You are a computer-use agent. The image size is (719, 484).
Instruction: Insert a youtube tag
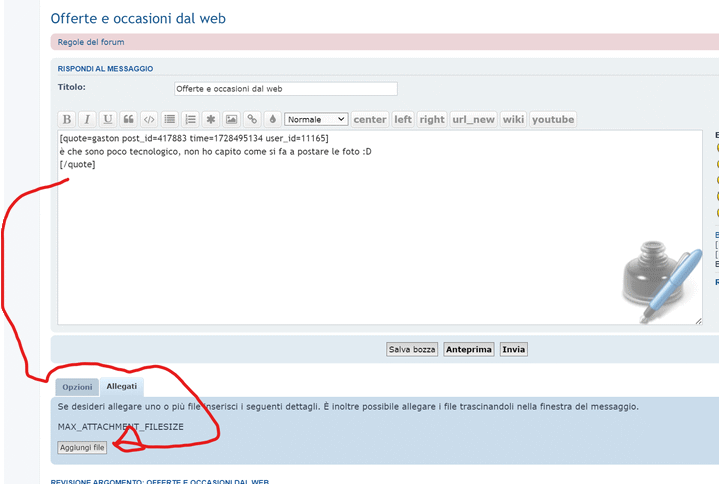pyautogui.click(x=553, y=119)
